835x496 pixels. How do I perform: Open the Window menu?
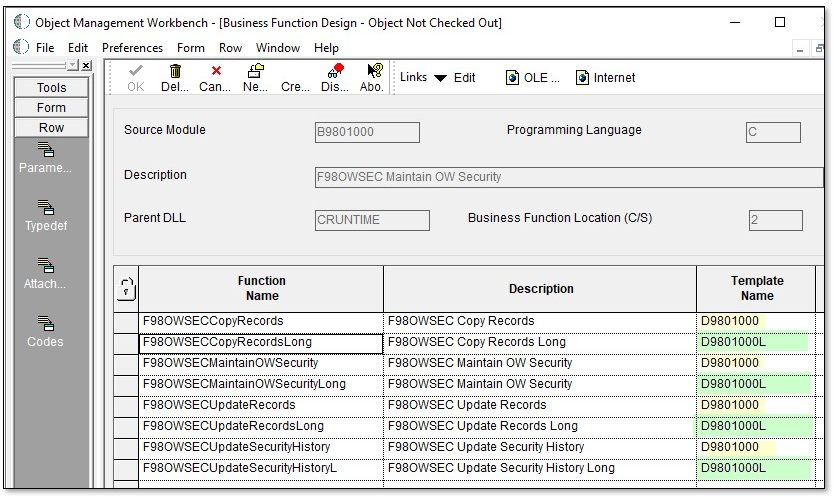[x=277, y=48]
